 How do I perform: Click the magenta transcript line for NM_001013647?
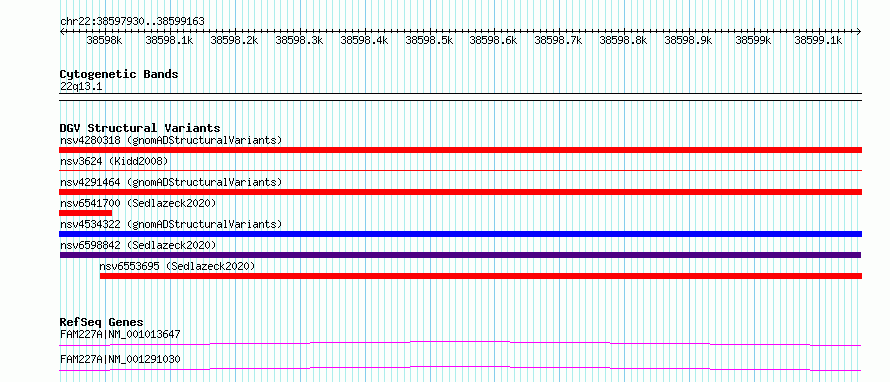(460, 343)
